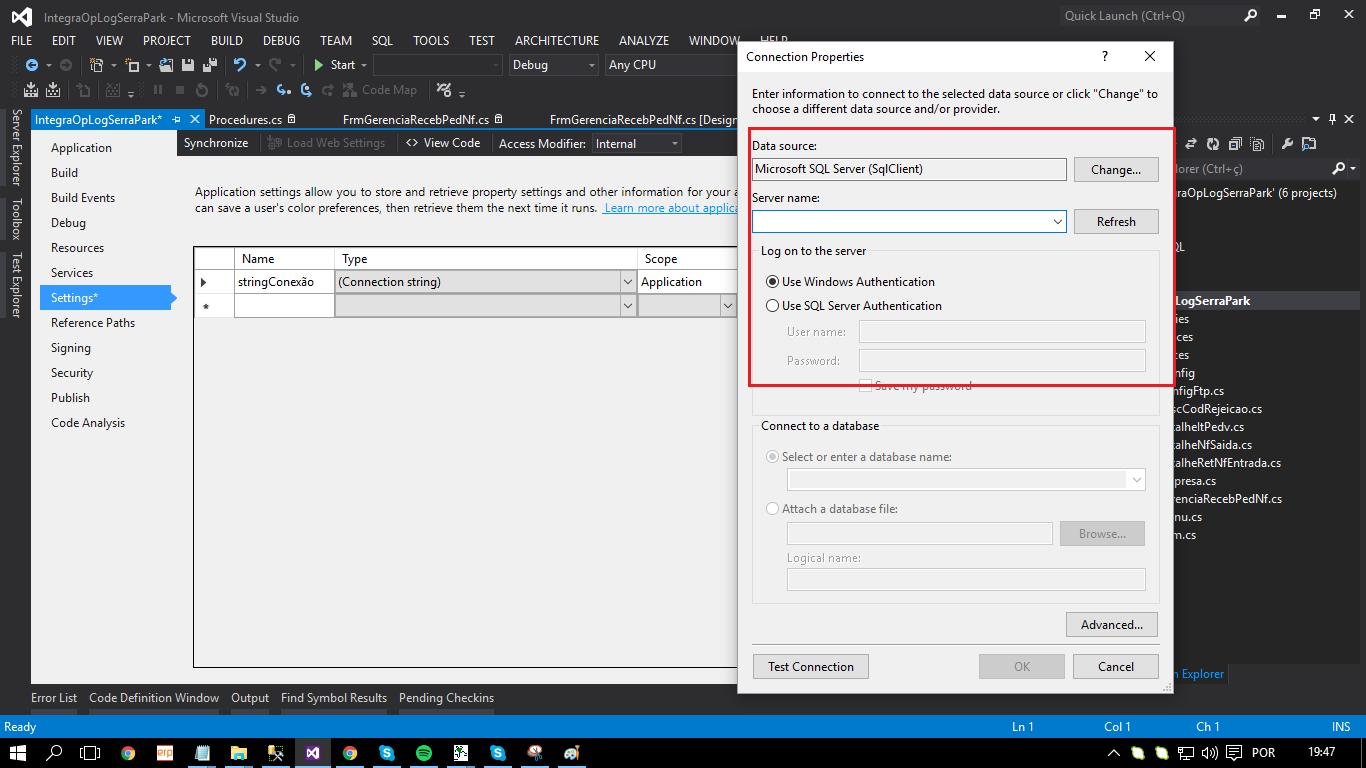
Task: Follow the Learn more about application settings link
Action: [671, 208]
